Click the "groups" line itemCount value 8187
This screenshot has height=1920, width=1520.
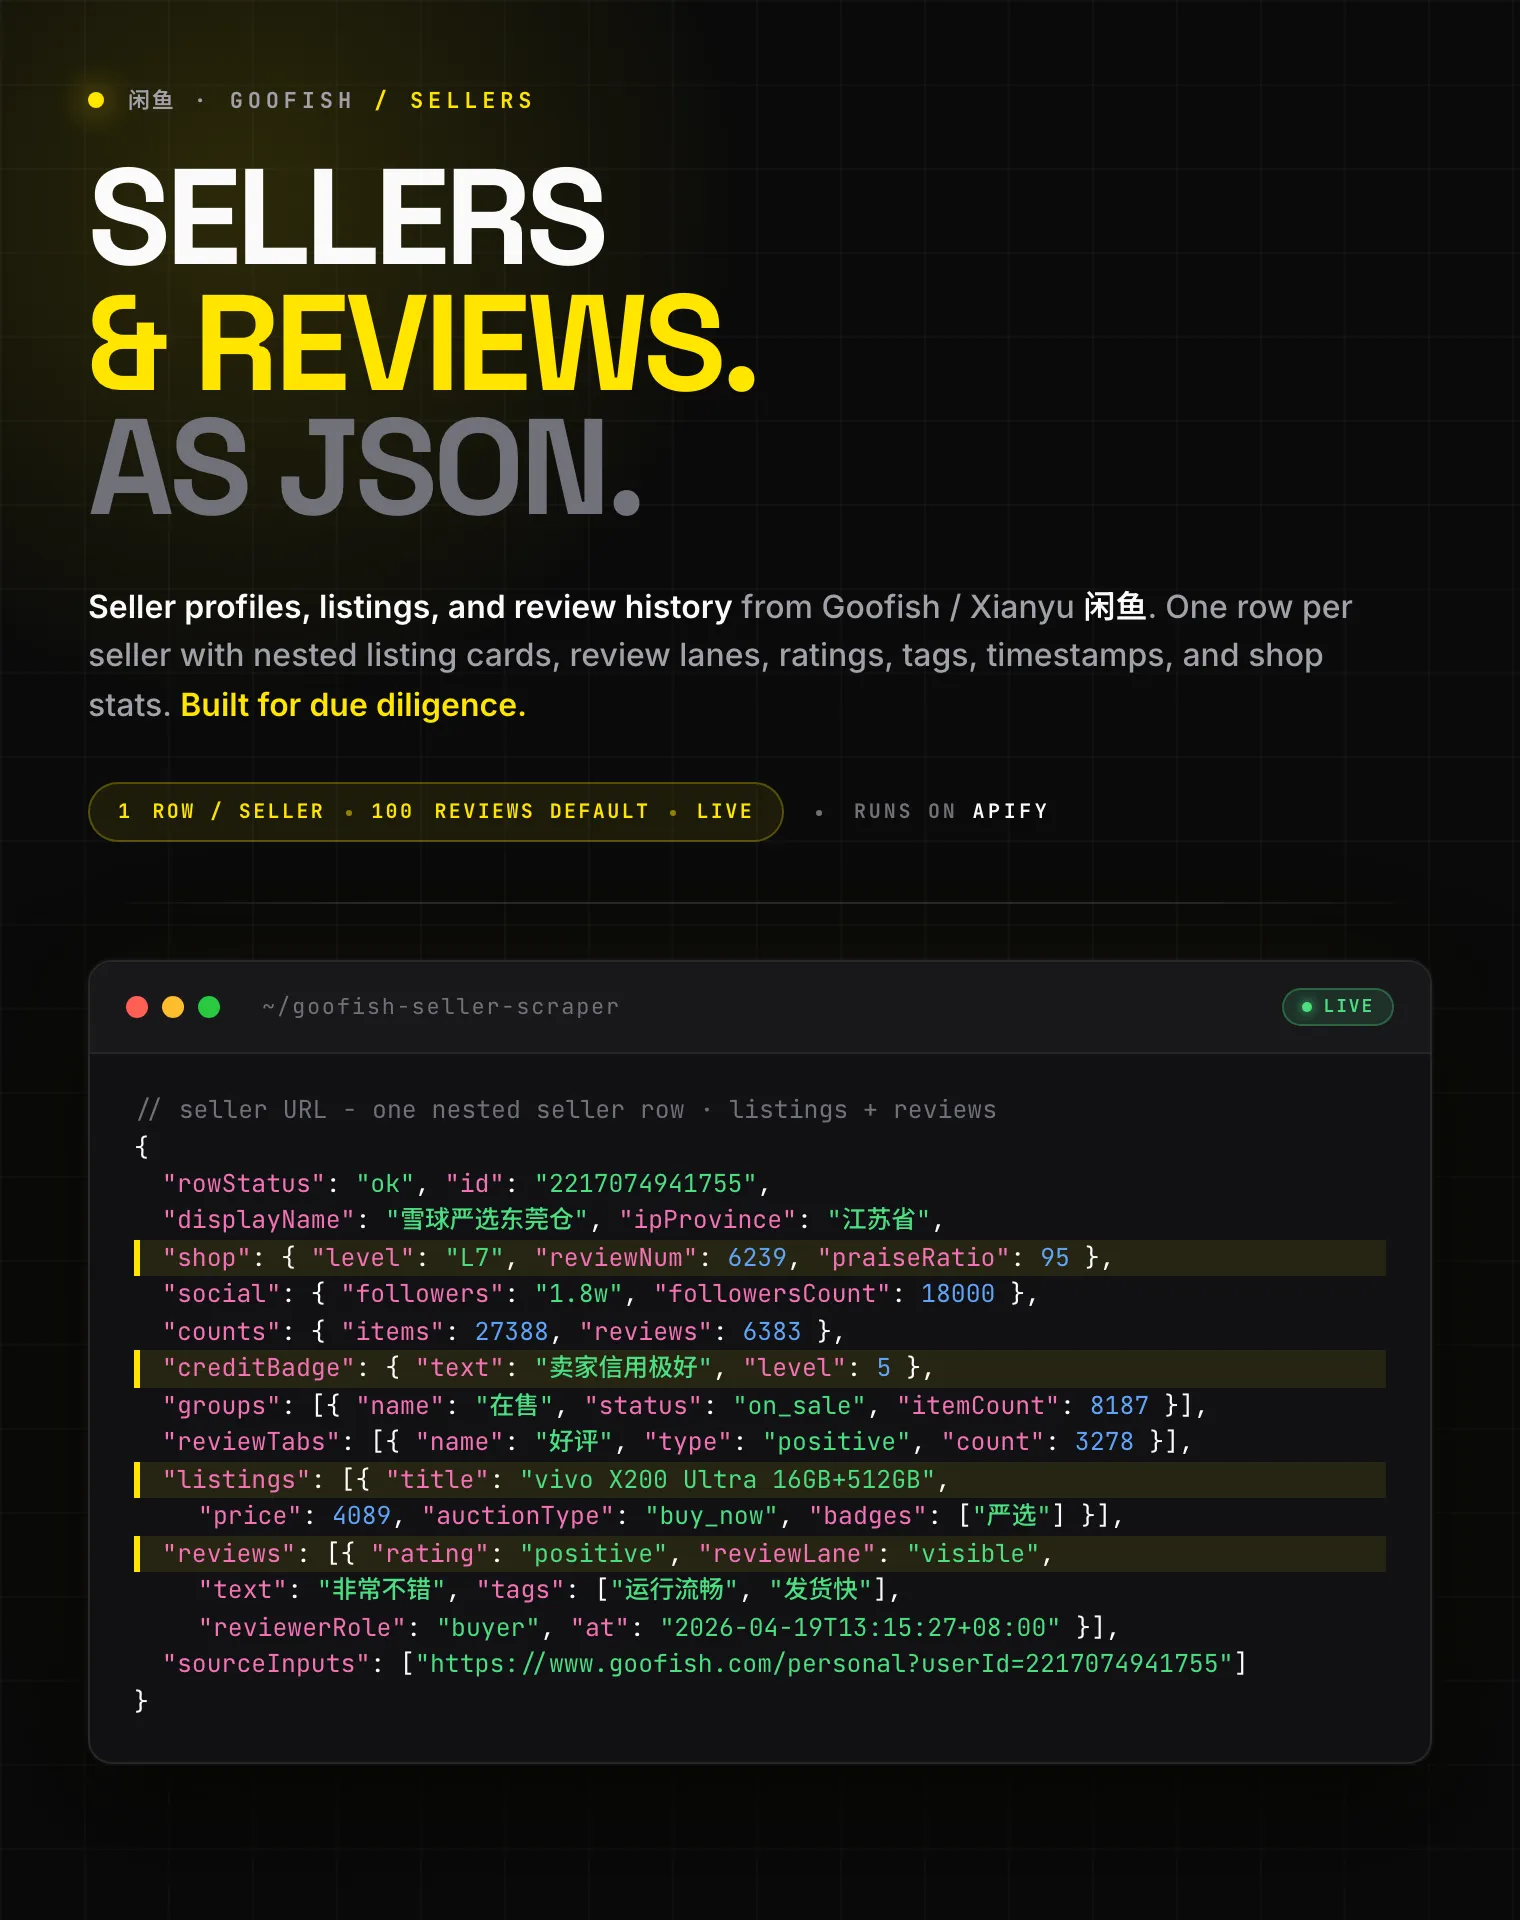[1119, 1406]
